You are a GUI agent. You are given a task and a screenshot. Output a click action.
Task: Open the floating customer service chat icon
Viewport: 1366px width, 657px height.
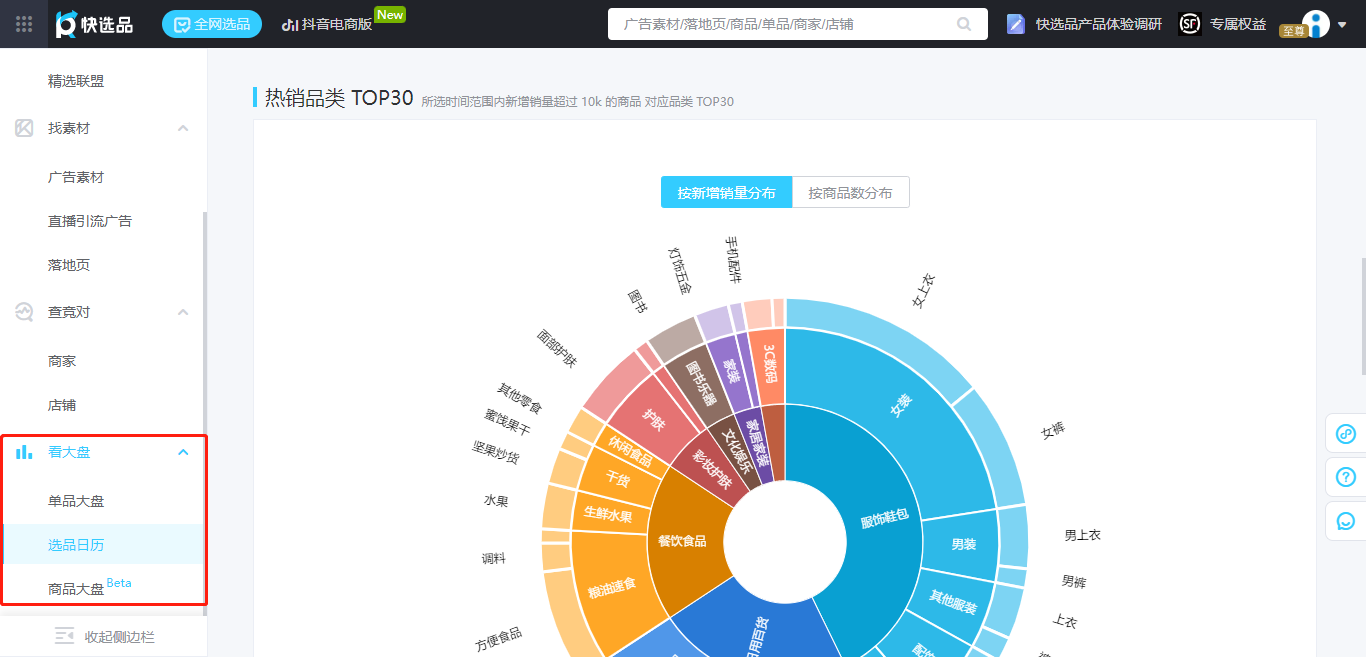[1346, 521]
